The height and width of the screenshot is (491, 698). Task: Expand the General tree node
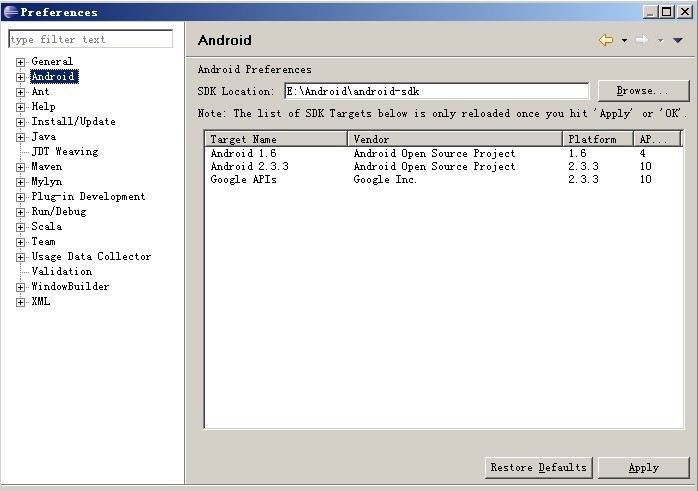tap(20, 62)
